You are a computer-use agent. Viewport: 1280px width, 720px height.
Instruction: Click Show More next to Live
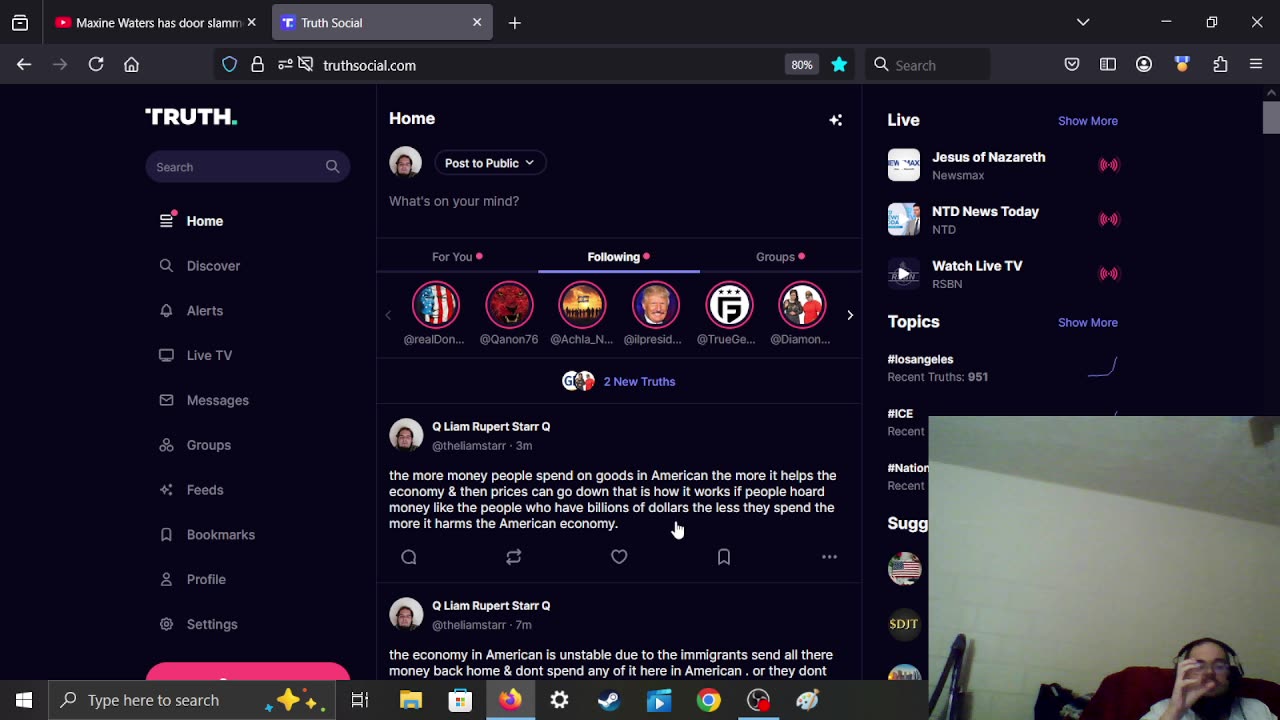coord(1088,121)
